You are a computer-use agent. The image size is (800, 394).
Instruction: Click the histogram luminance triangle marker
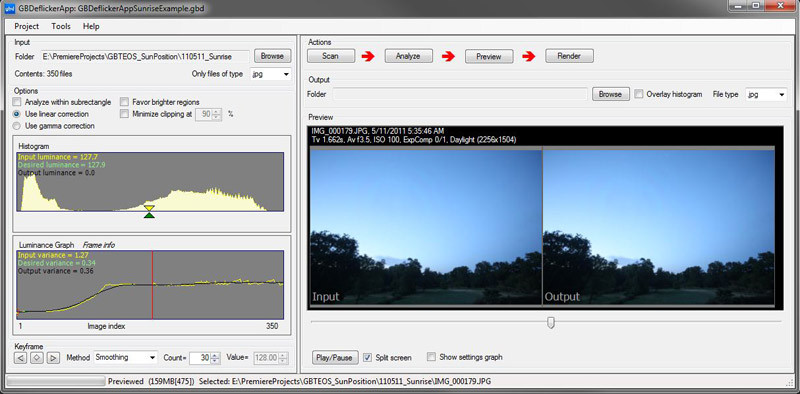tap(149, 211)
